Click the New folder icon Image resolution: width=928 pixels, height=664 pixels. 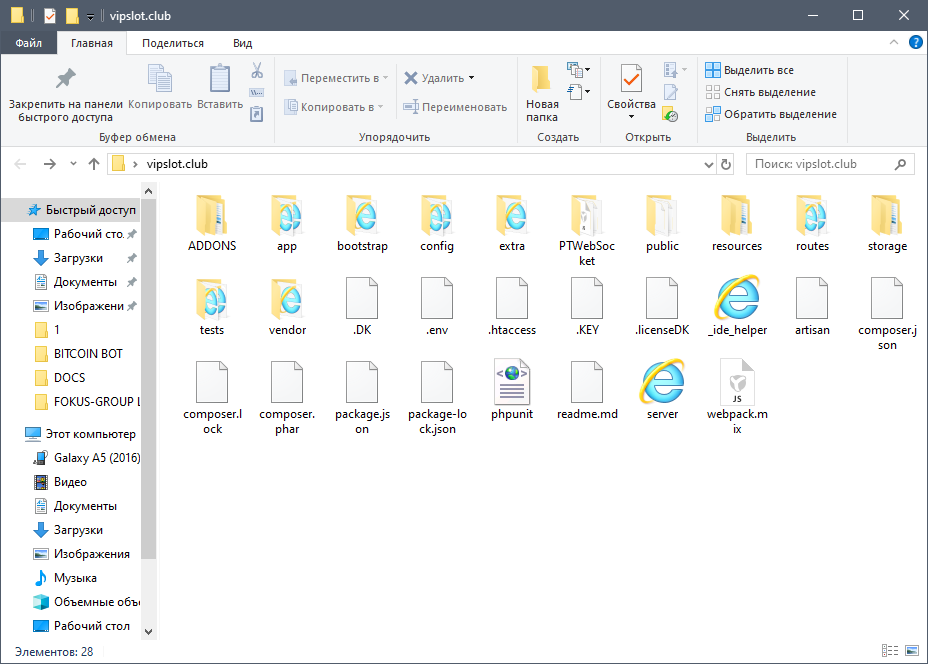coord(541,79)
